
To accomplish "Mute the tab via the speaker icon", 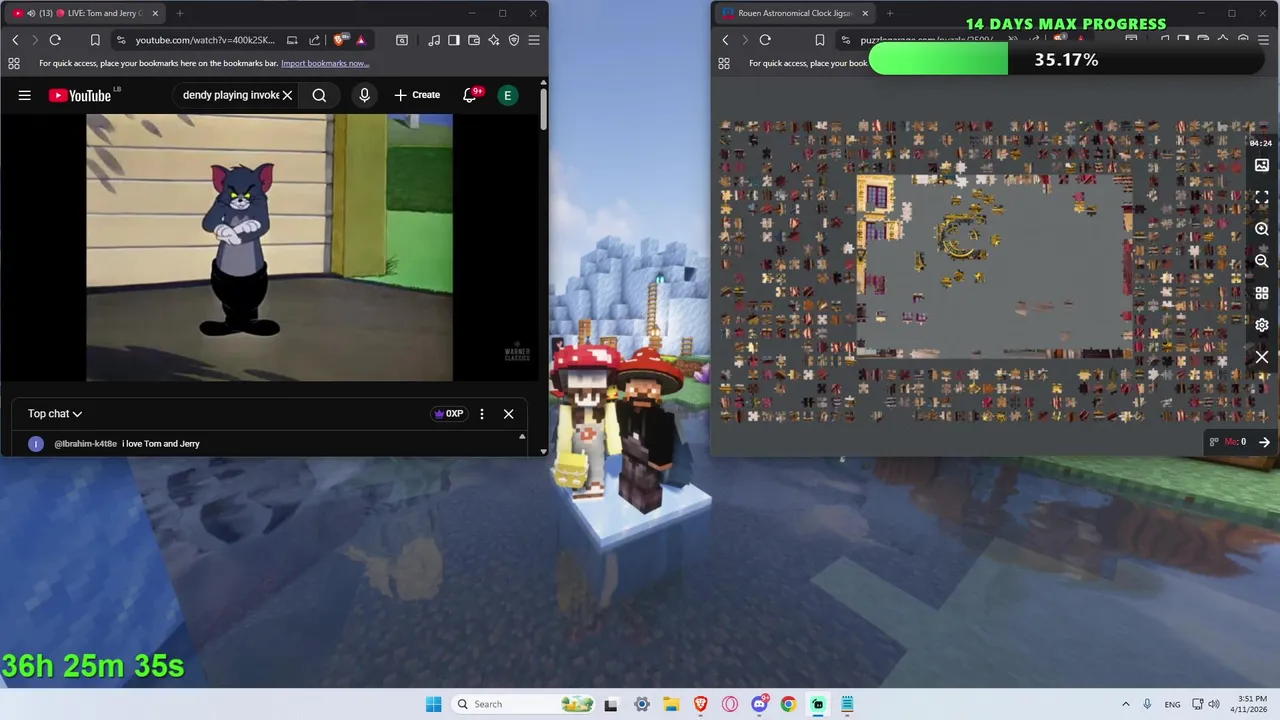I will (x=31, y=13).
